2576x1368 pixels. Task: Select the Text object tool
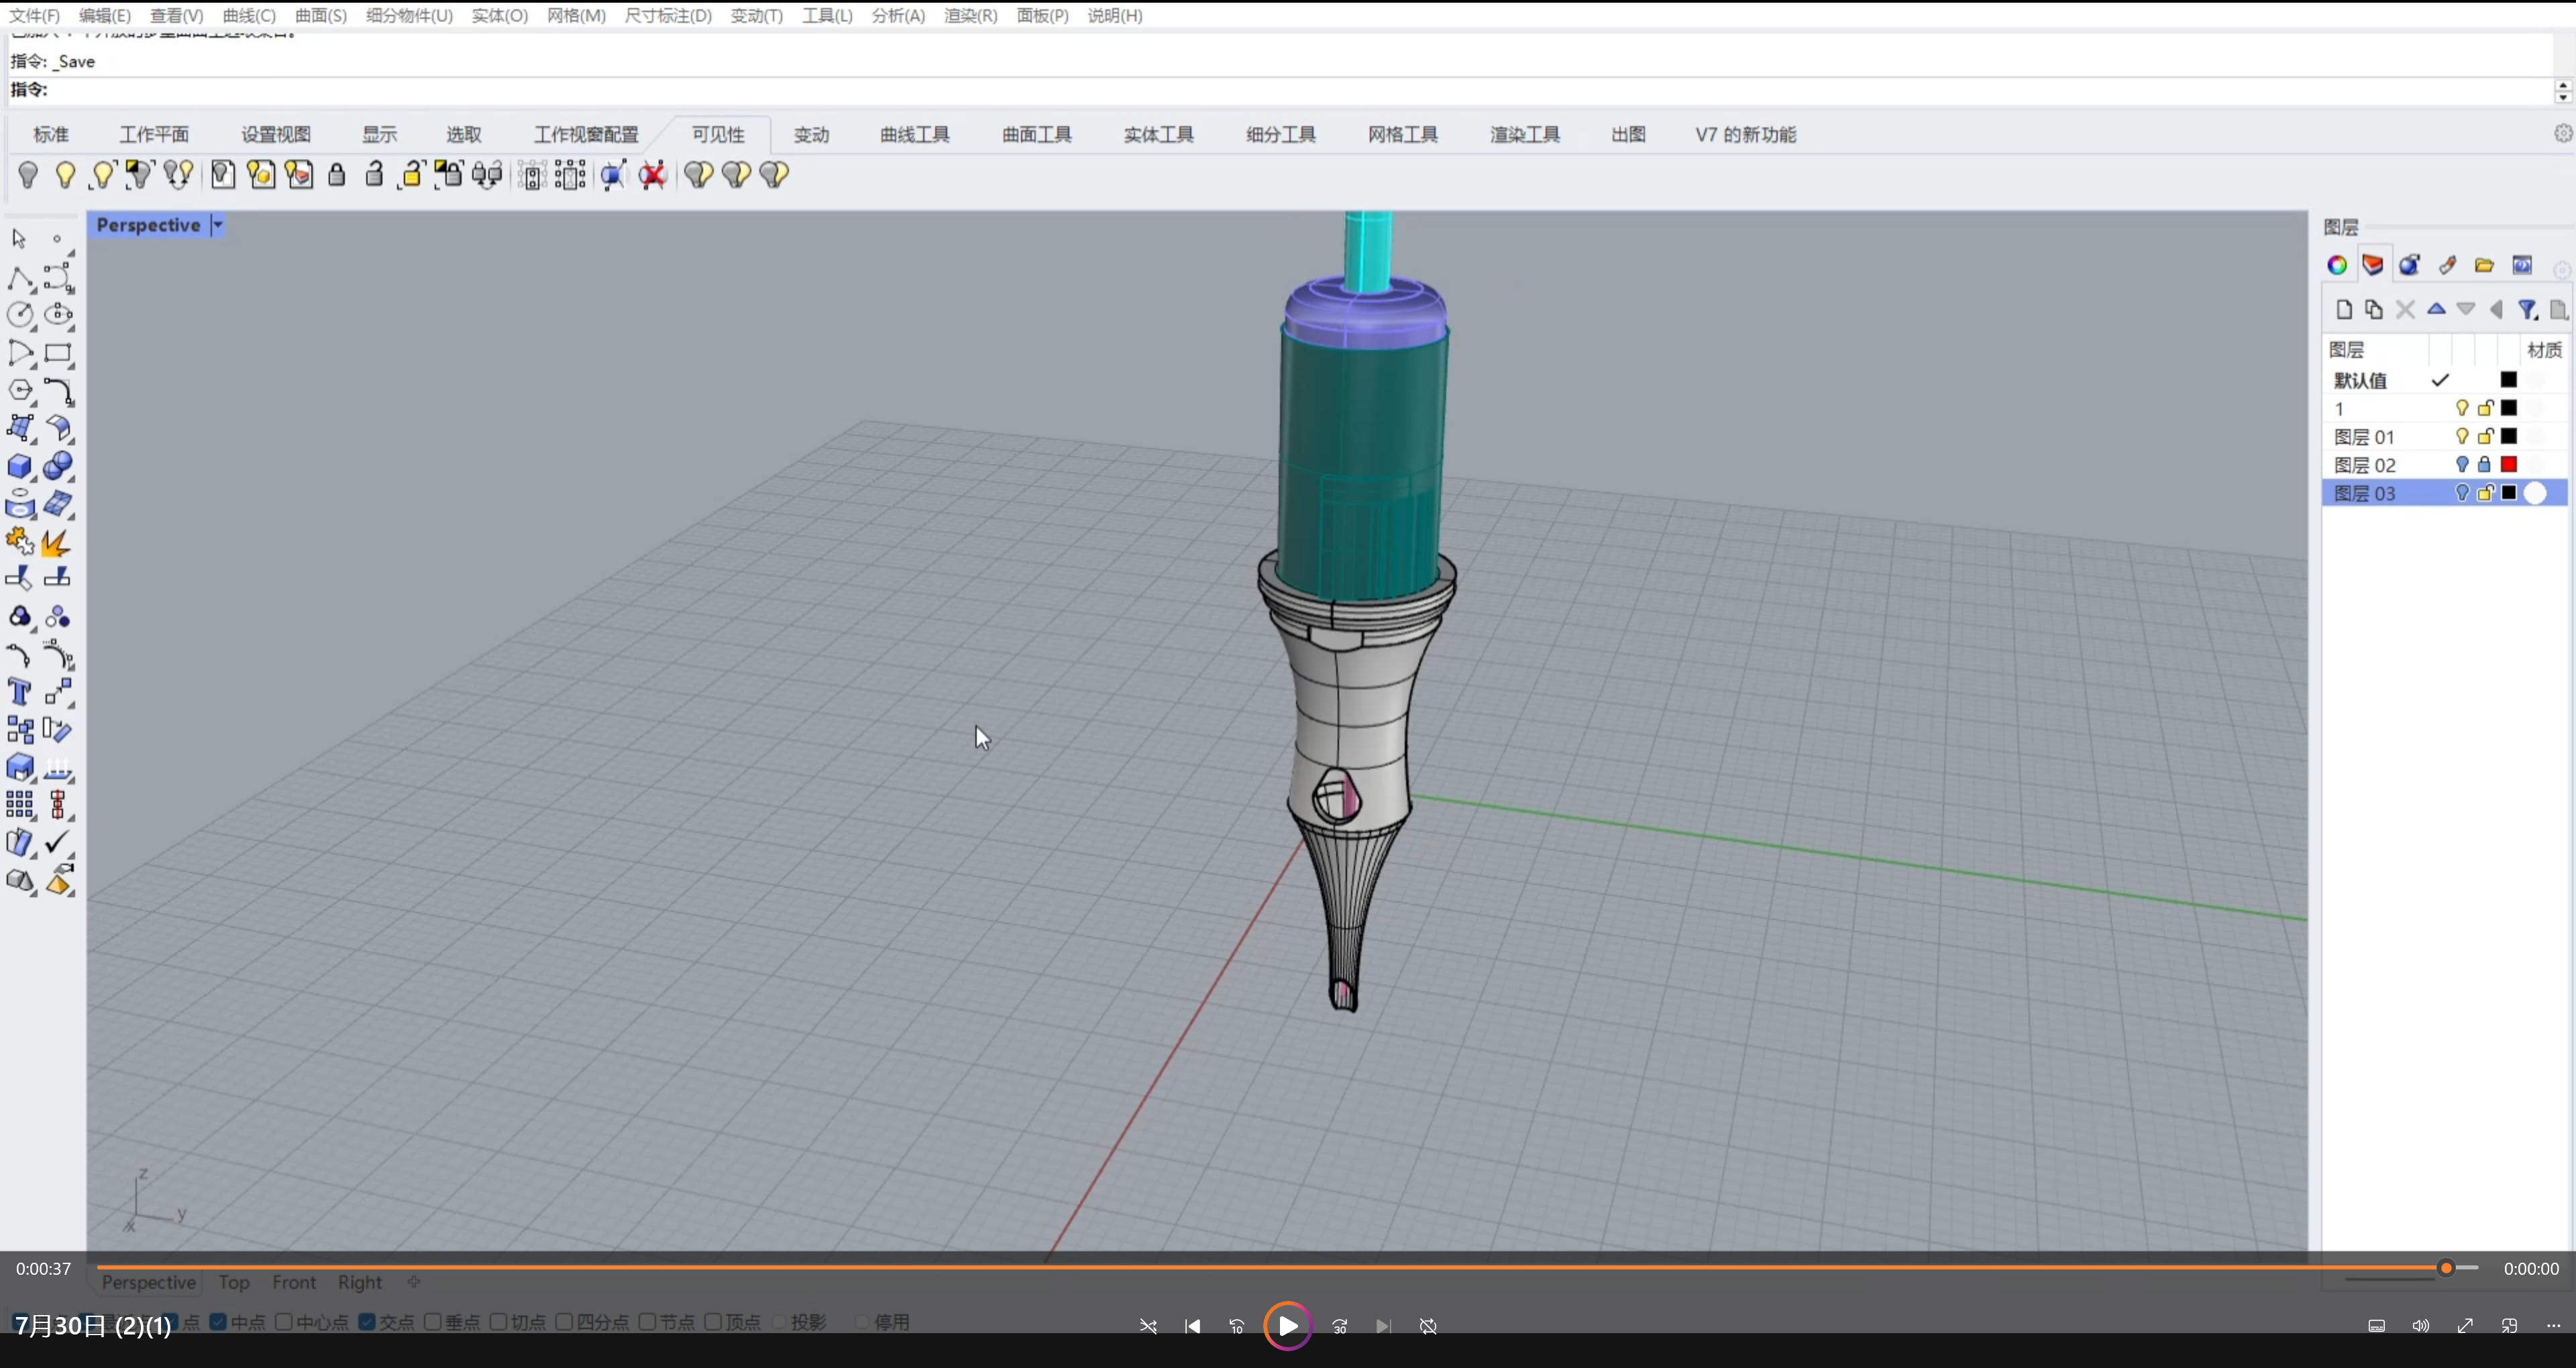pos(20,692)
